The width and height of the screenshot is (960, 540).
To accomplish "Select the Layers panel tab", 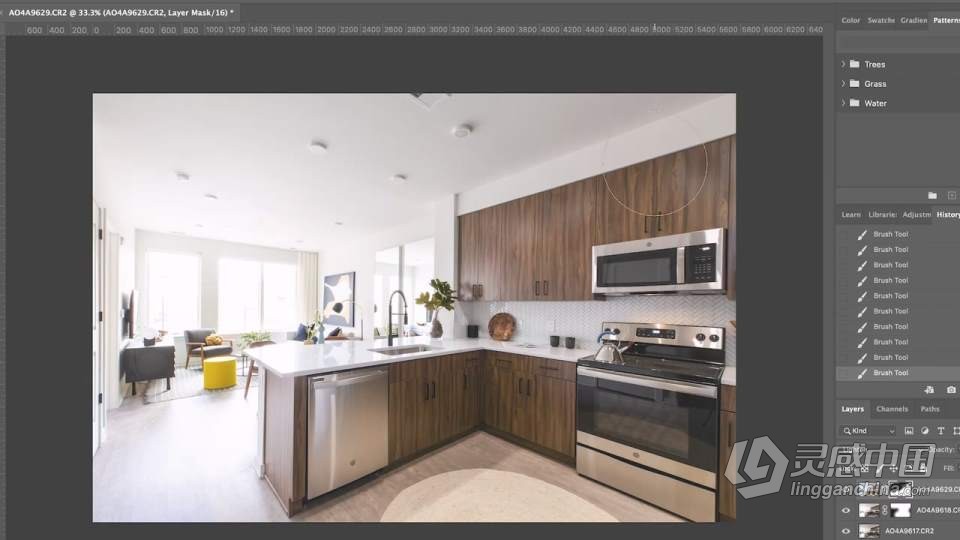I will pos(852,409).
